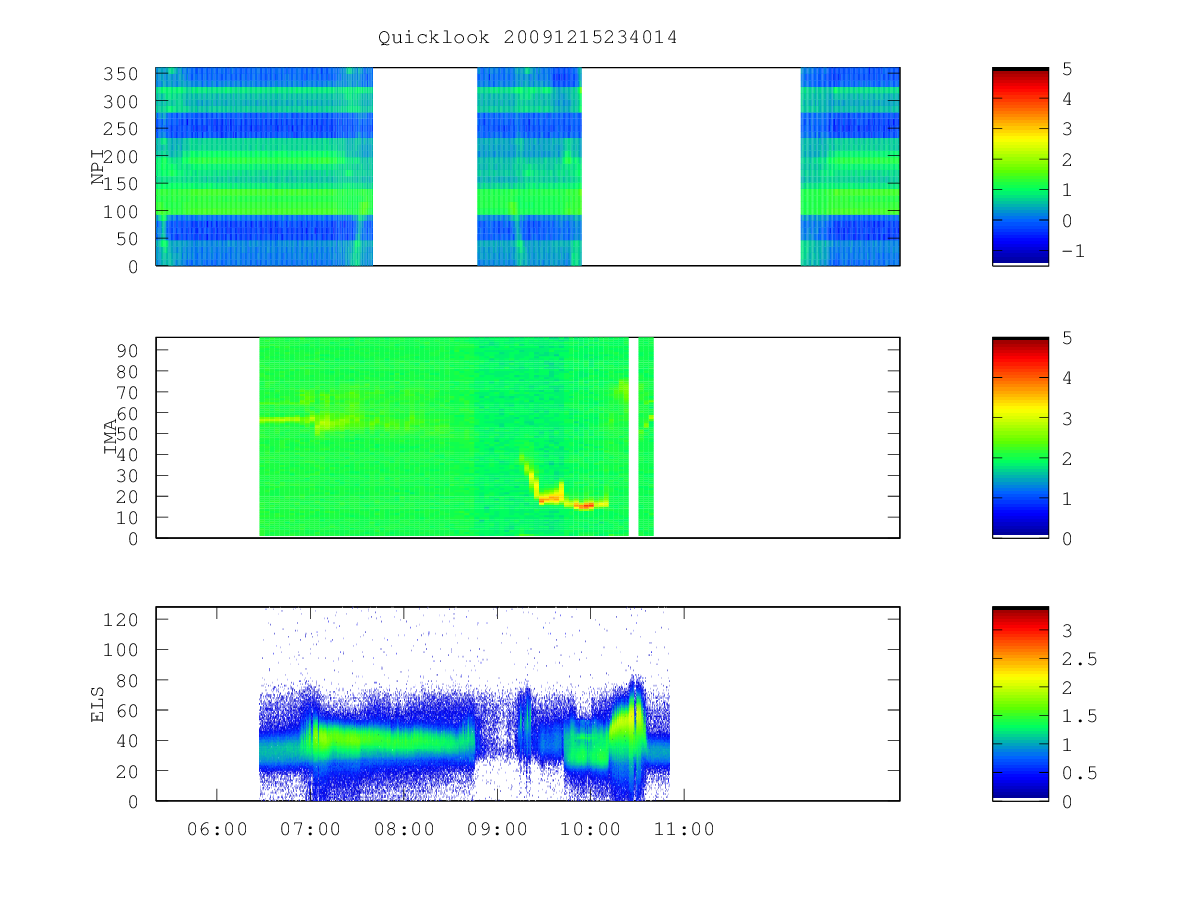Click the 06:00 time axis tick label
This screenshot has height=900, width=1200.
click(217, 829)
